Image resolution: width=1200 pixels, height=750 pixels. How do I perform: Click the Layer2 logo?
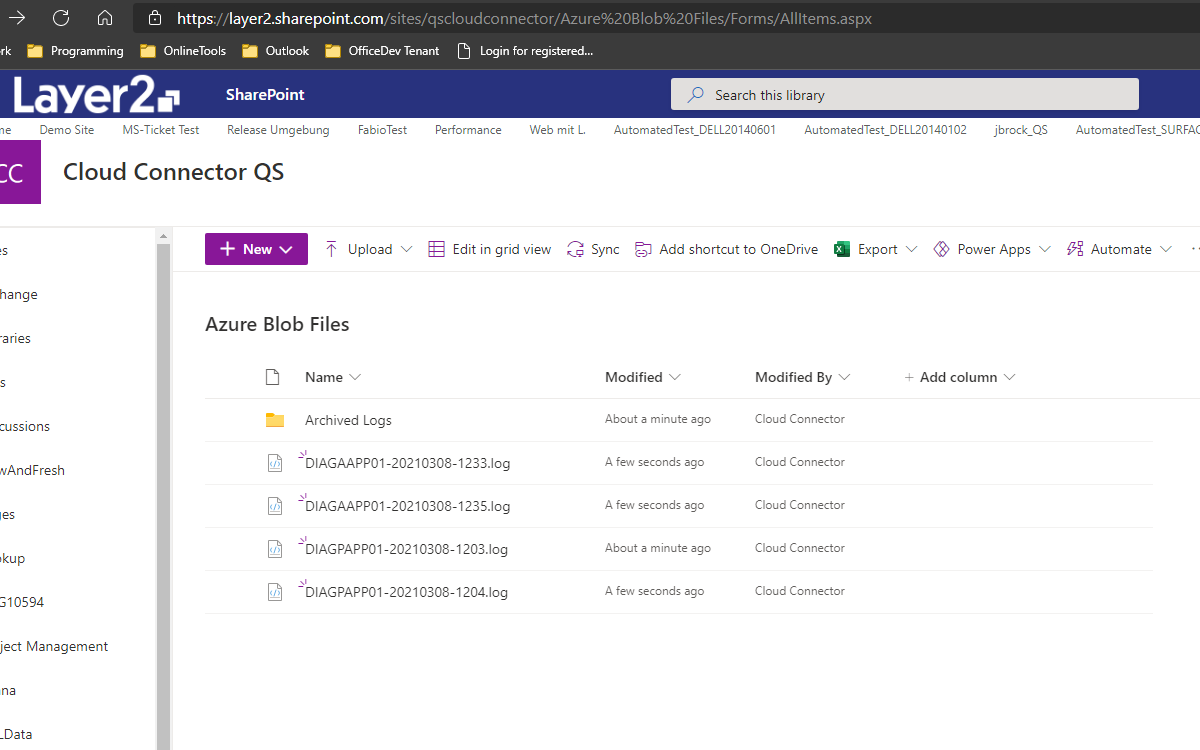pos(97,95)
